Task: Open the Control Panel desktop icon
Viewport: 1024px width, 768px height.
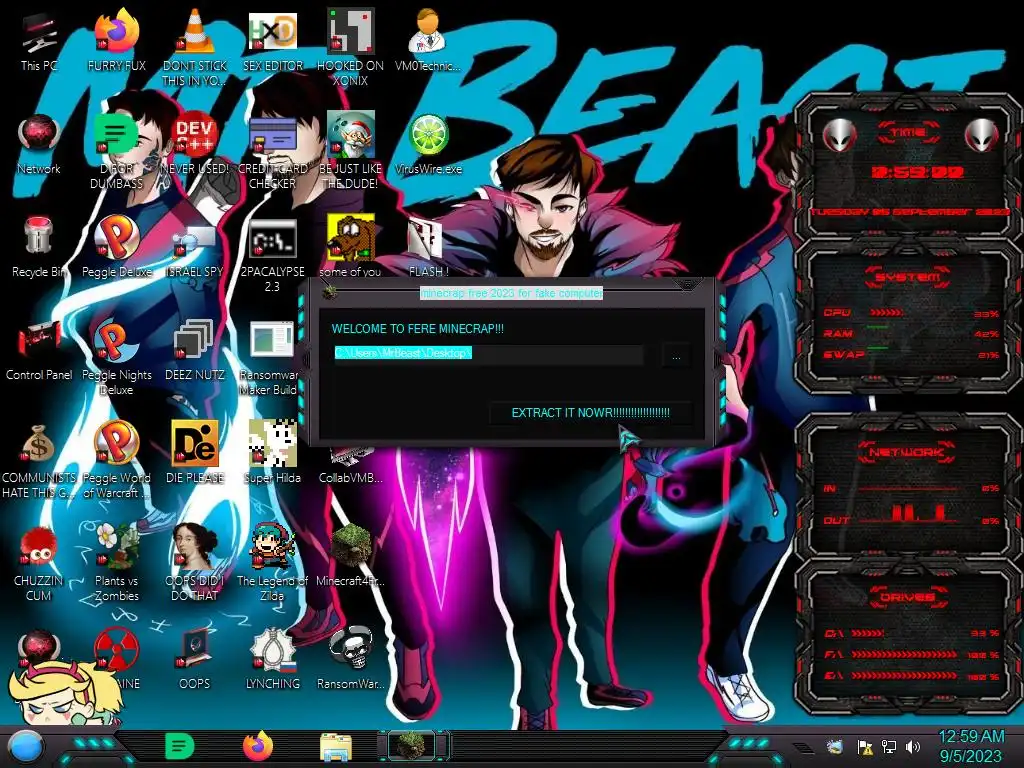Action: [x=39, y=350]
